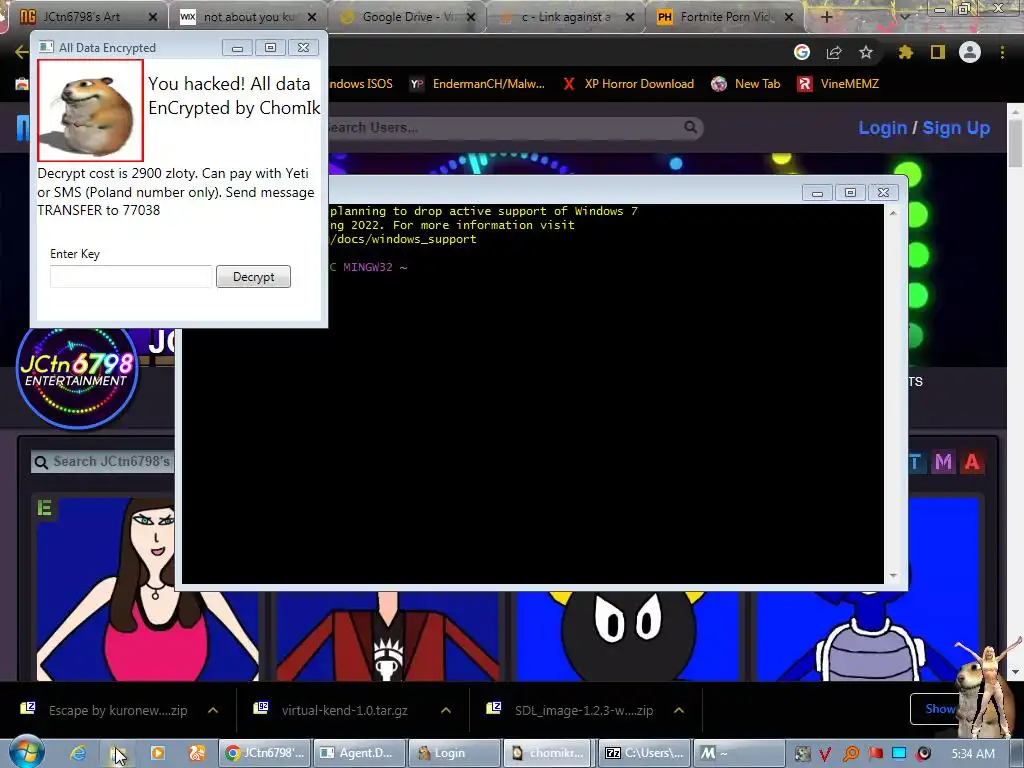Screen dimensions: 1024x768
Task: Click the hamster image in All Data Encrypted window
Action: (90, 110)
